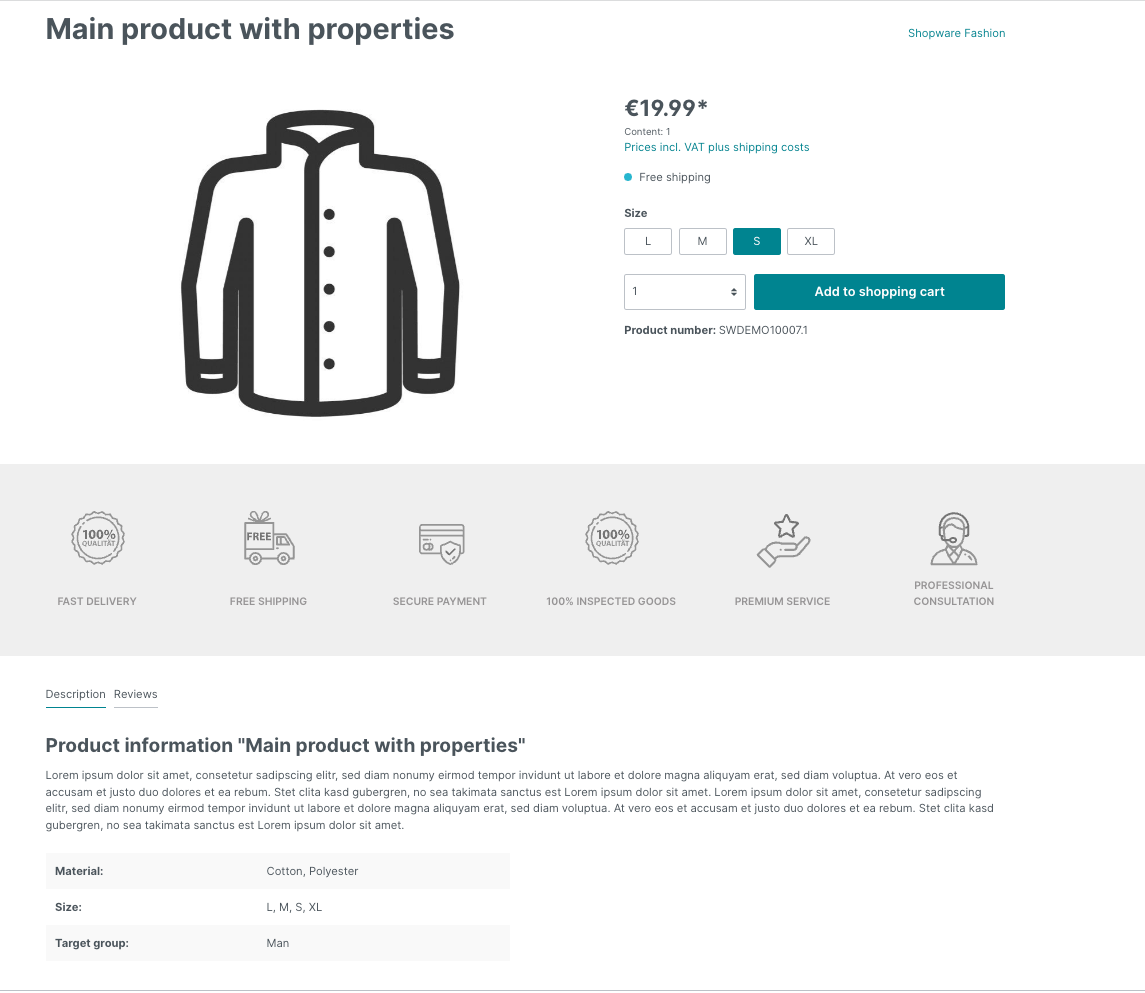Click the 100% Inspected Goods seal icon
Viewport: 1145px width, 993px height.
pos(612,538)
